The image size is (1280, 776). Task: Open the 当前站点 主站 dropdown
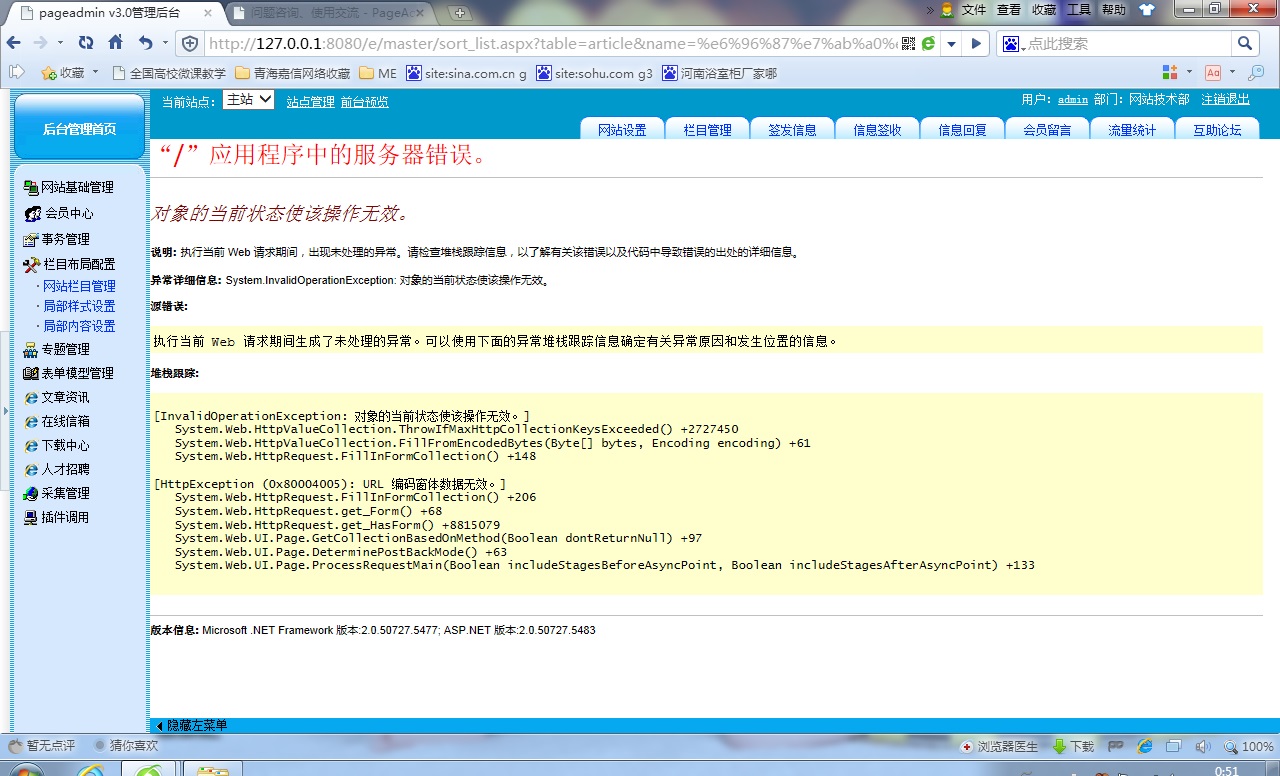pos(248,99)
